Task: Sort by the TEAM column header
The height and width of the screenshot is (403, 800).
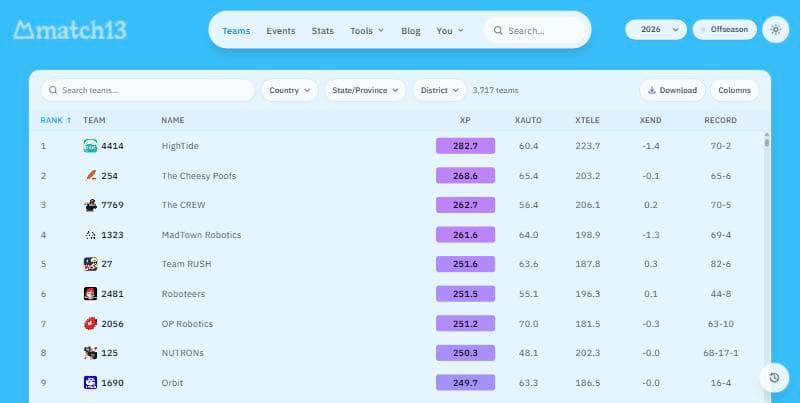Action: (94, 120)
